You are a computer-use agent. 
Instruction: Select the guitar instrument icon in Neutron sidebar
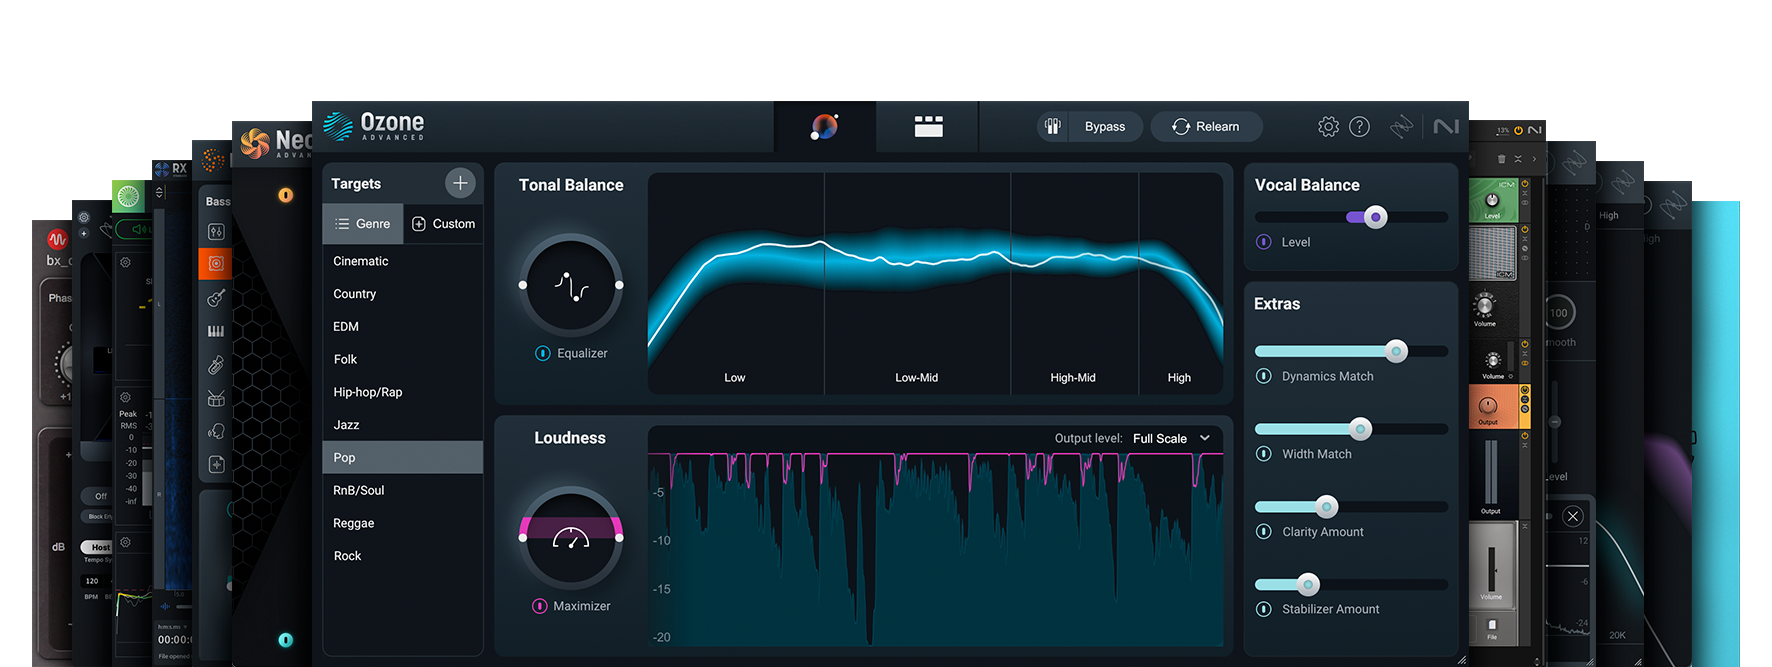coord(216,298)
